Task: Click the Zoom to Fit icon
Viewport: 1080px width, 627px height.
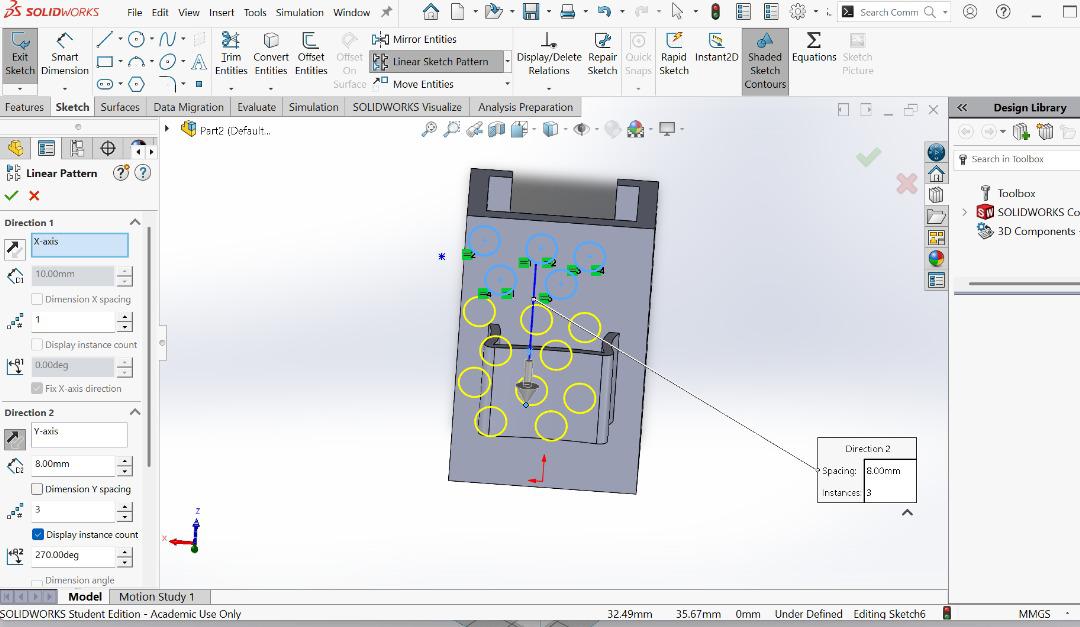Action: coord(428,130)
